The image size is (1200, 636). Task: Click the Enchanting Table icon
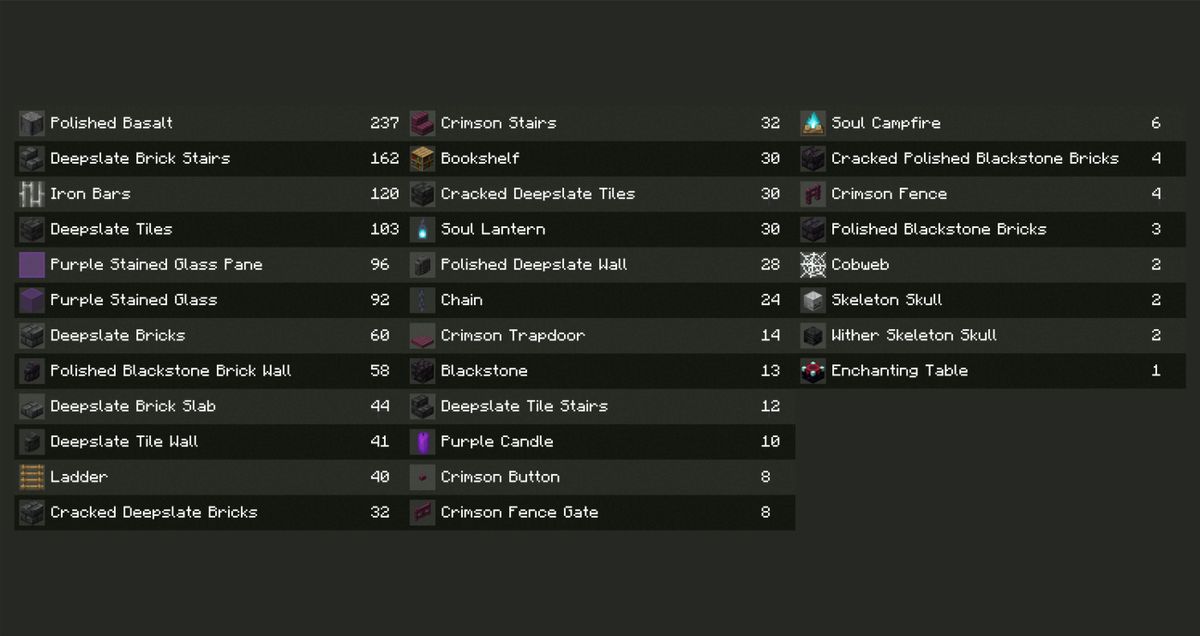(813, 371)
